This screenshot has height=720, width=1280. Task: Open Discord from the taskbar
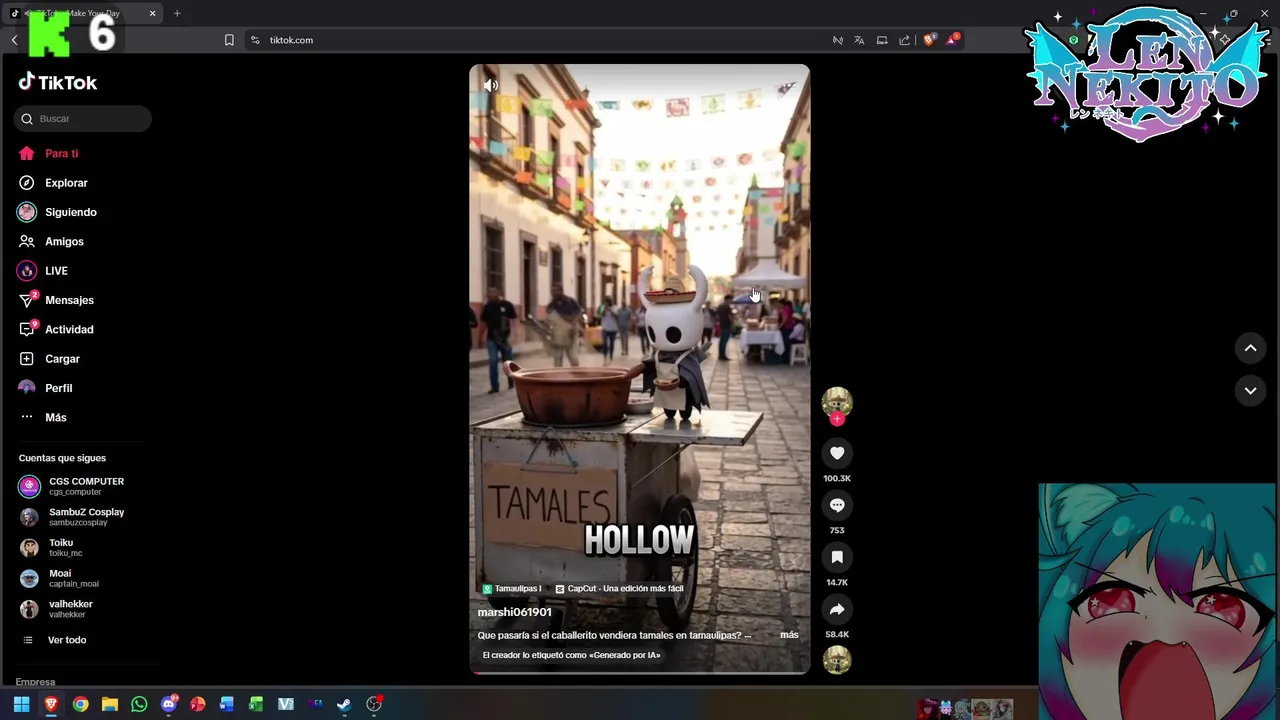tap(169, 704)
